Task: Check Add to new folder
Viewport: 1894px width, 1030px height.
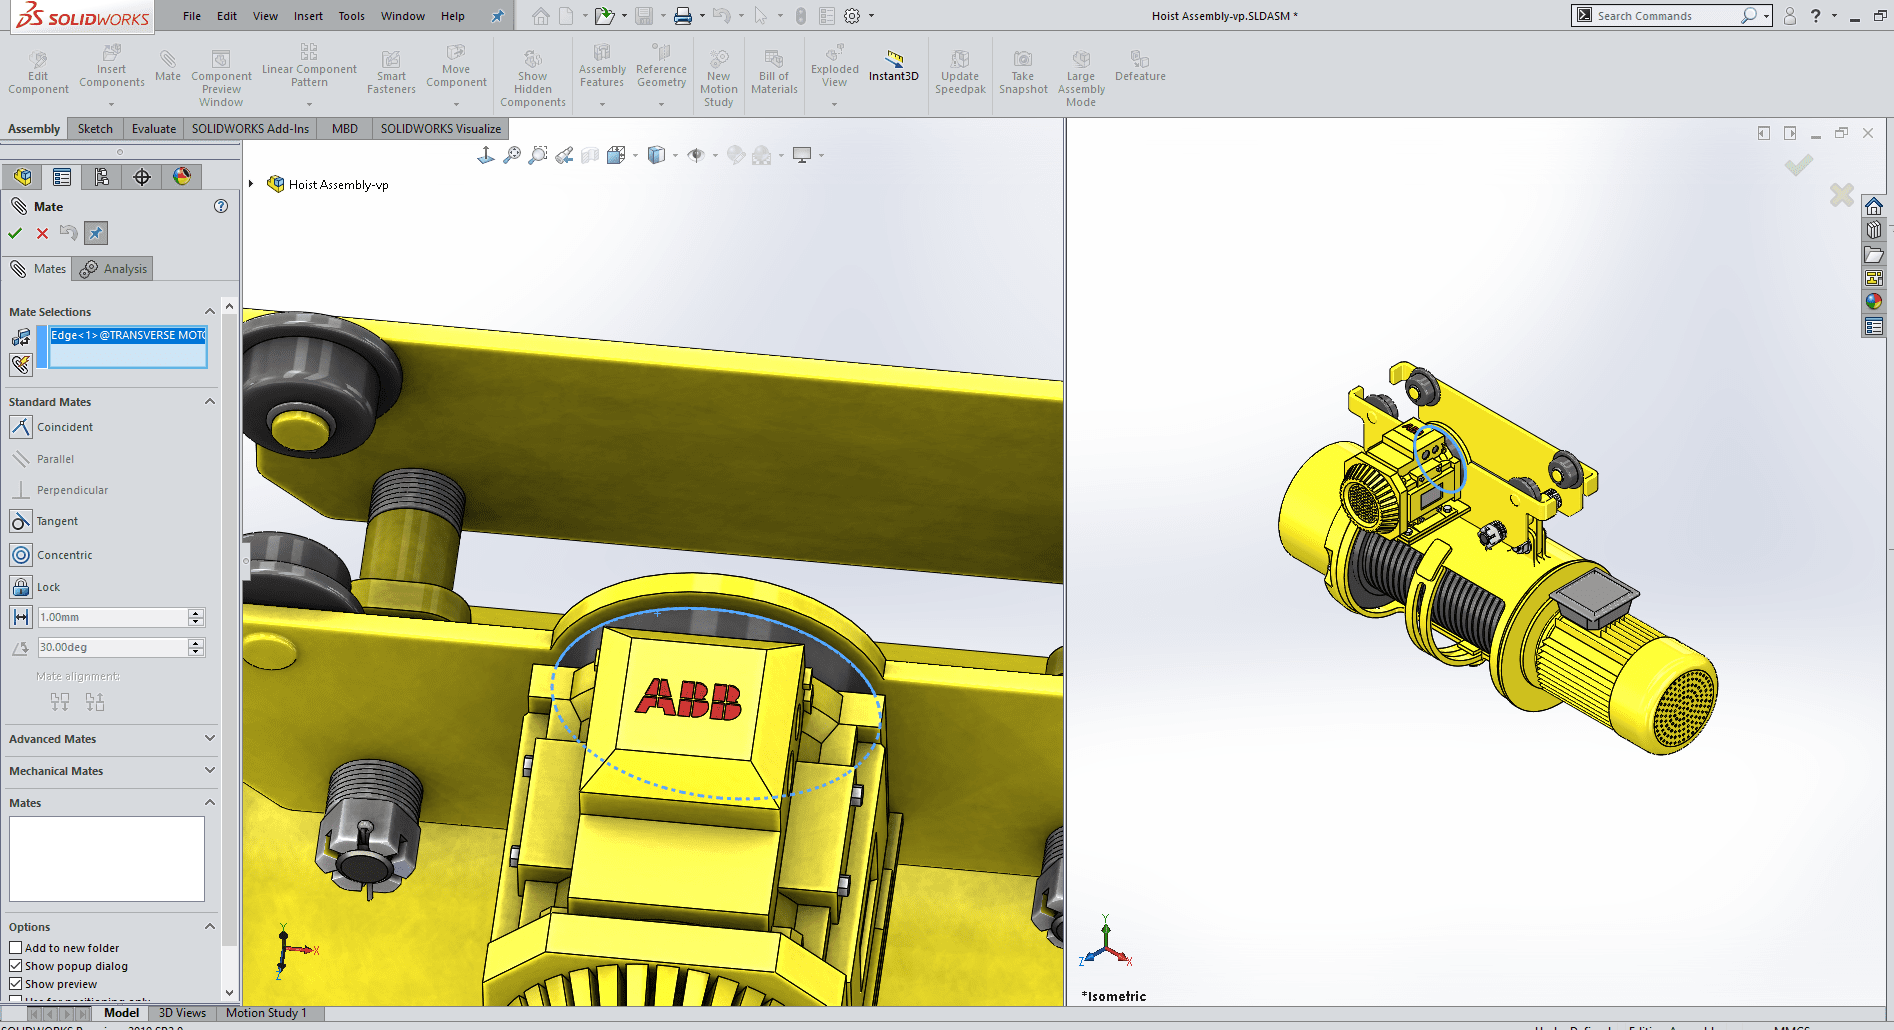Action: 15,948
